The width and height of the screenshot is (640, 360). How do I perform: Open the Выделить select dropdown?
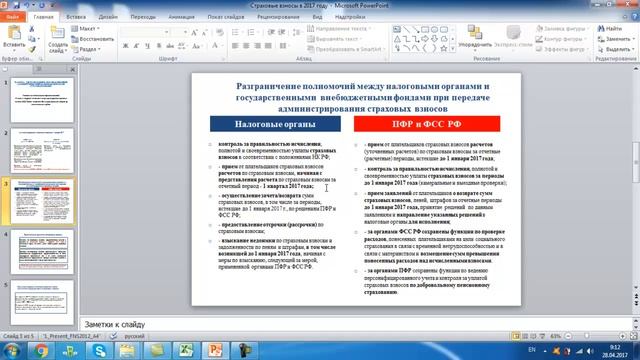pos(616,49)
